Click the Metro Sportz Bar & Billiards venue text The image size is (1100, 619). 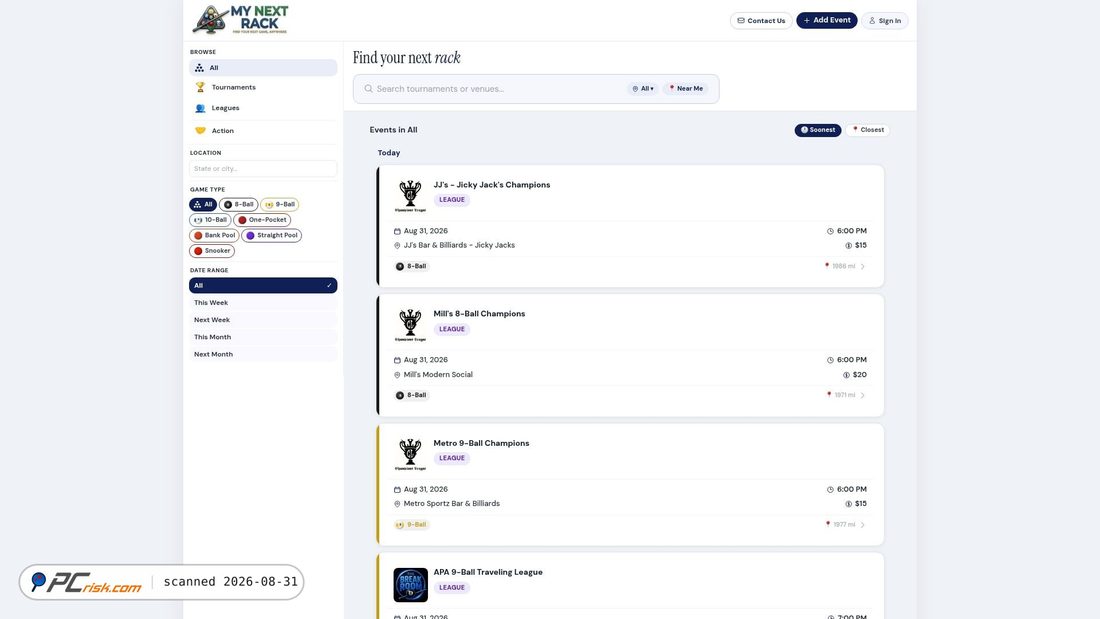click(x=452, y=504)
